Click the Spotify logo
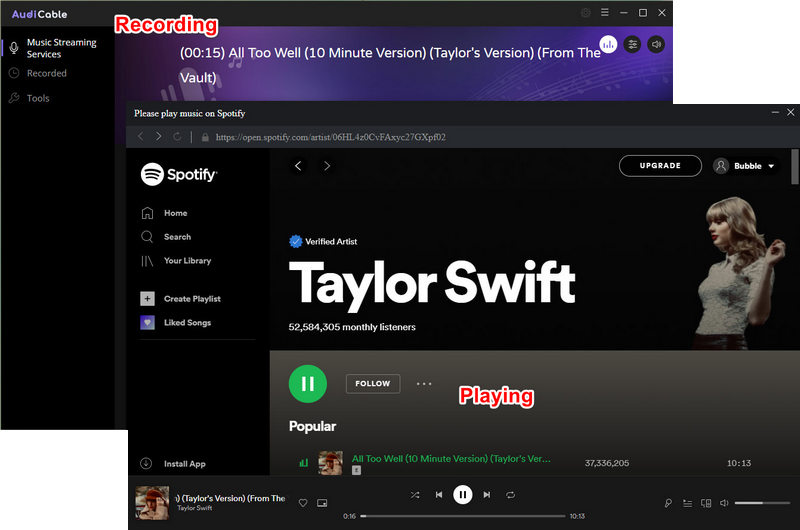 [179, 174]
